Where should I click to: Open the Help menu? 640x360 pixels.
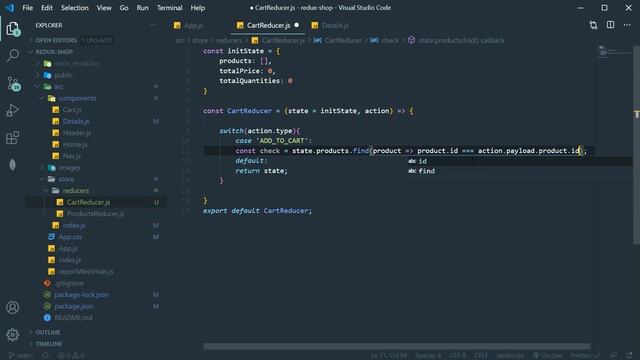coord(198,8)
